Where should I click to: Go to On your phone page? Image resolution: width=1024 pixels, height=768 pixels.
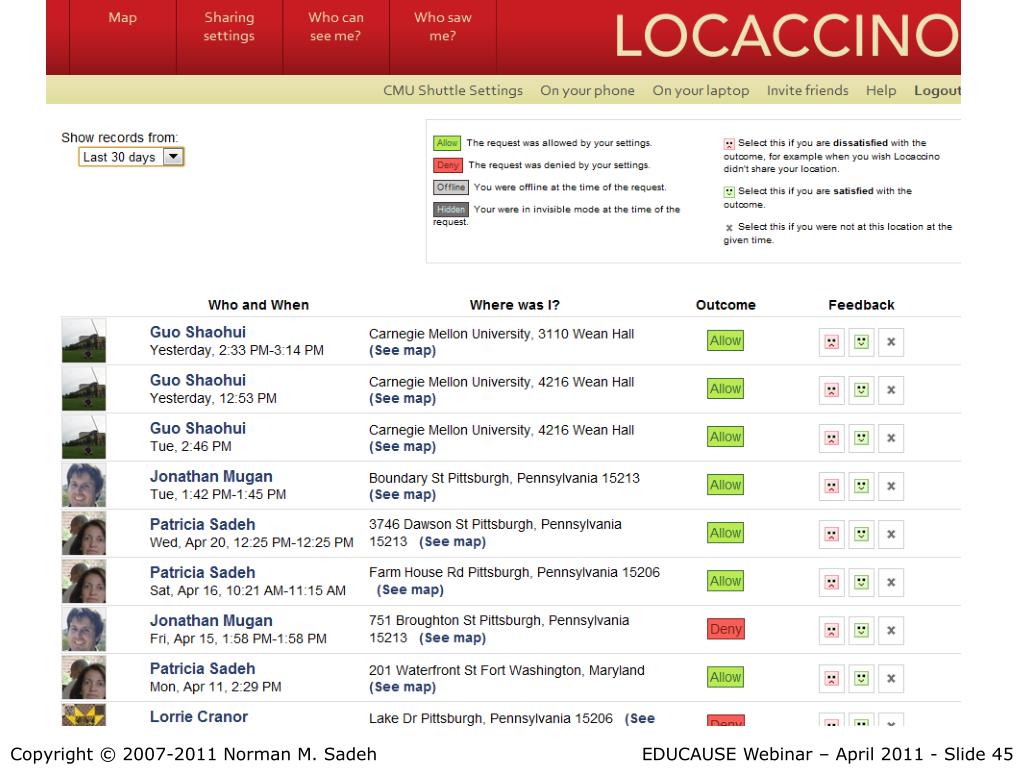click(x=587, y=90)
